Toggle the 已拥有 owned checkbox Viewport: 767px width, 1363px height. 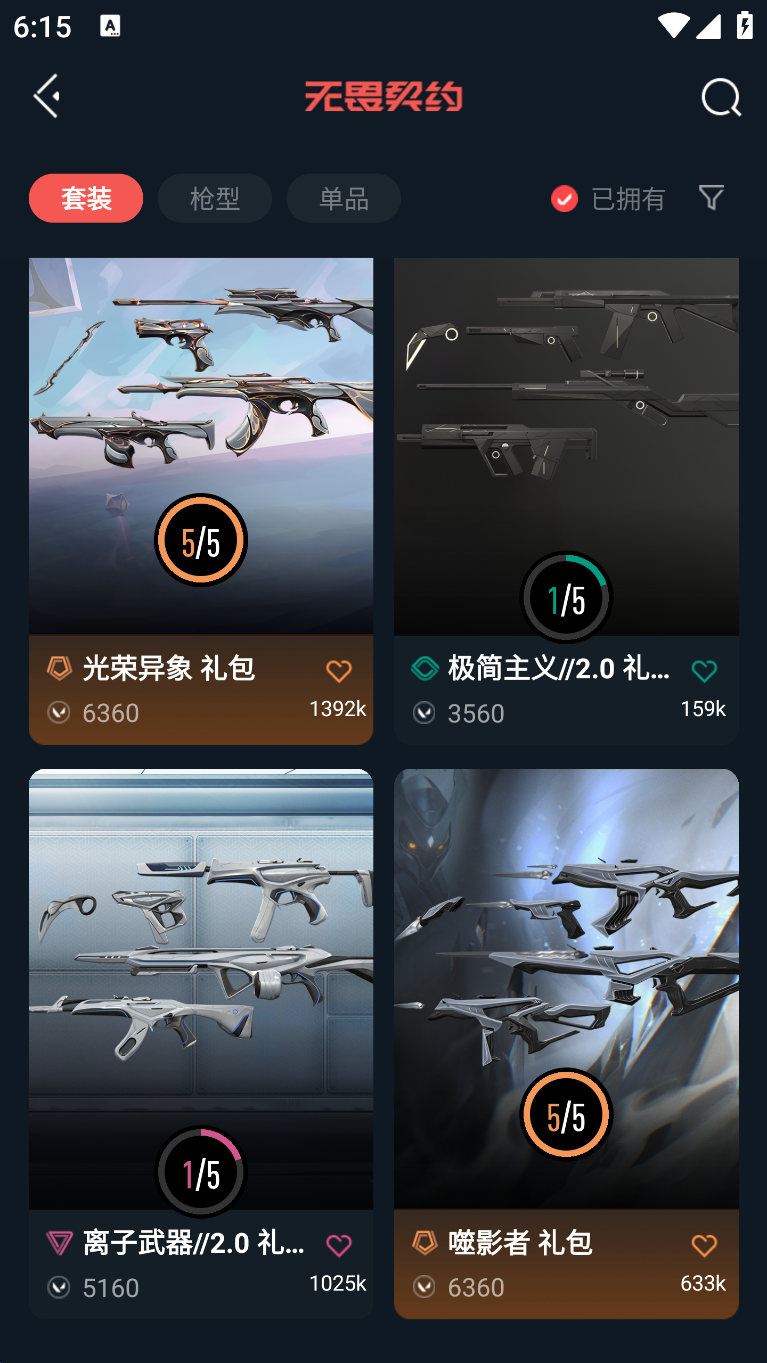pos(564,199)
